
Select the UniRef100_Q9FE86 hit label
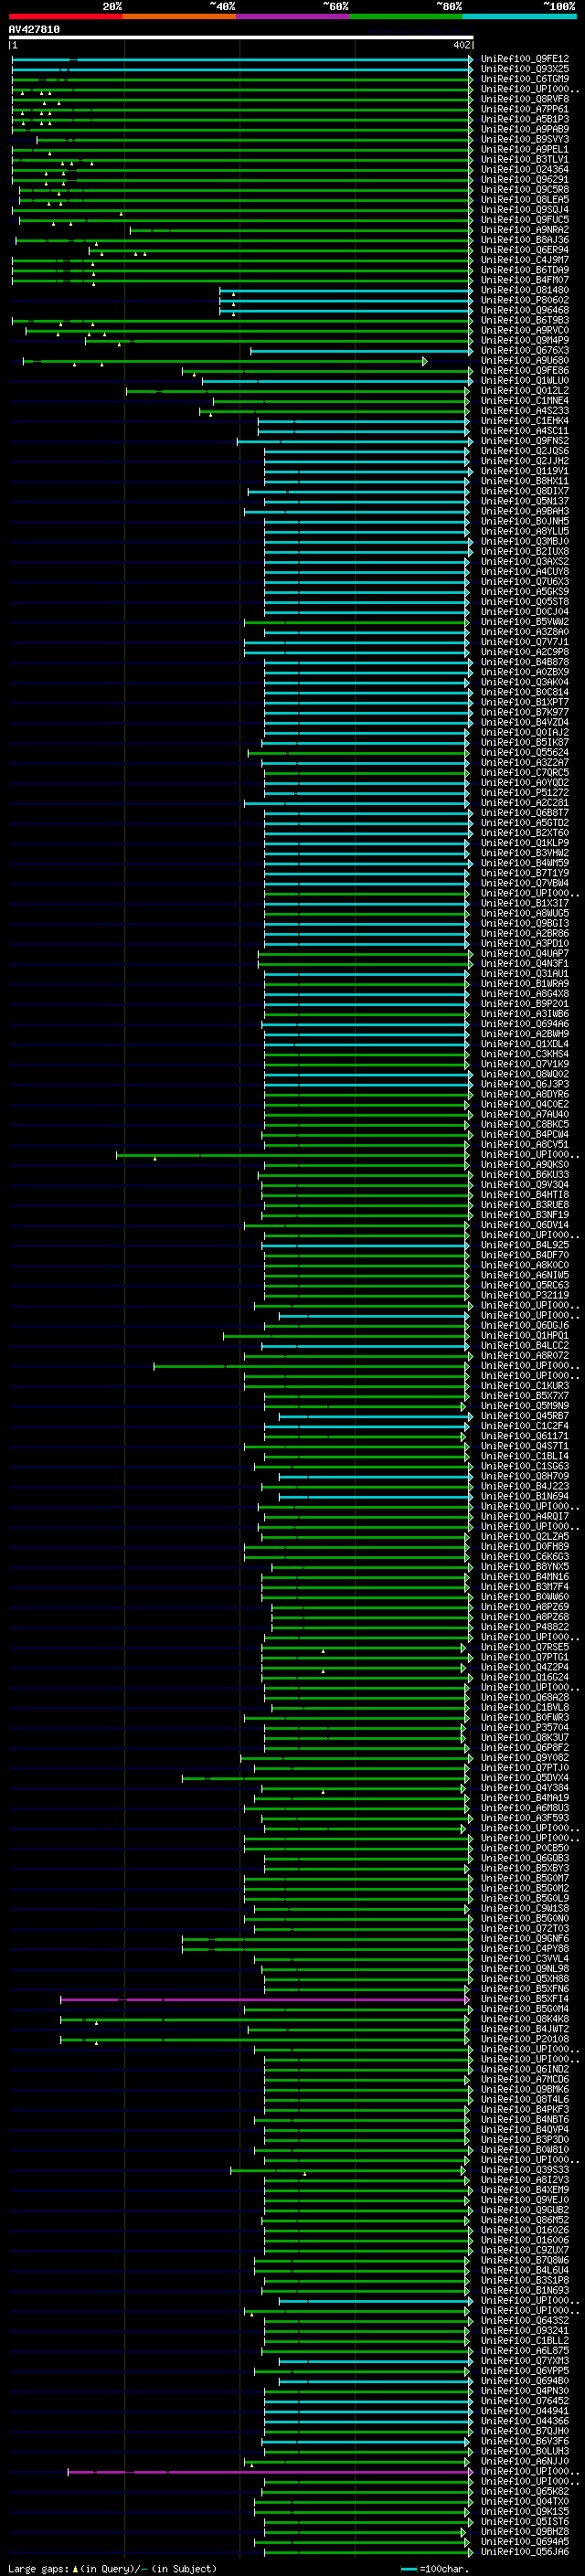click(525, 371)
